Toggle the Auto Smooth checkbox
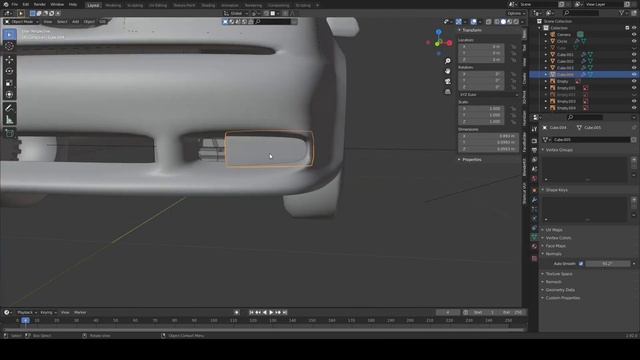Screen dimensions: 640x360 pos(581,264)
